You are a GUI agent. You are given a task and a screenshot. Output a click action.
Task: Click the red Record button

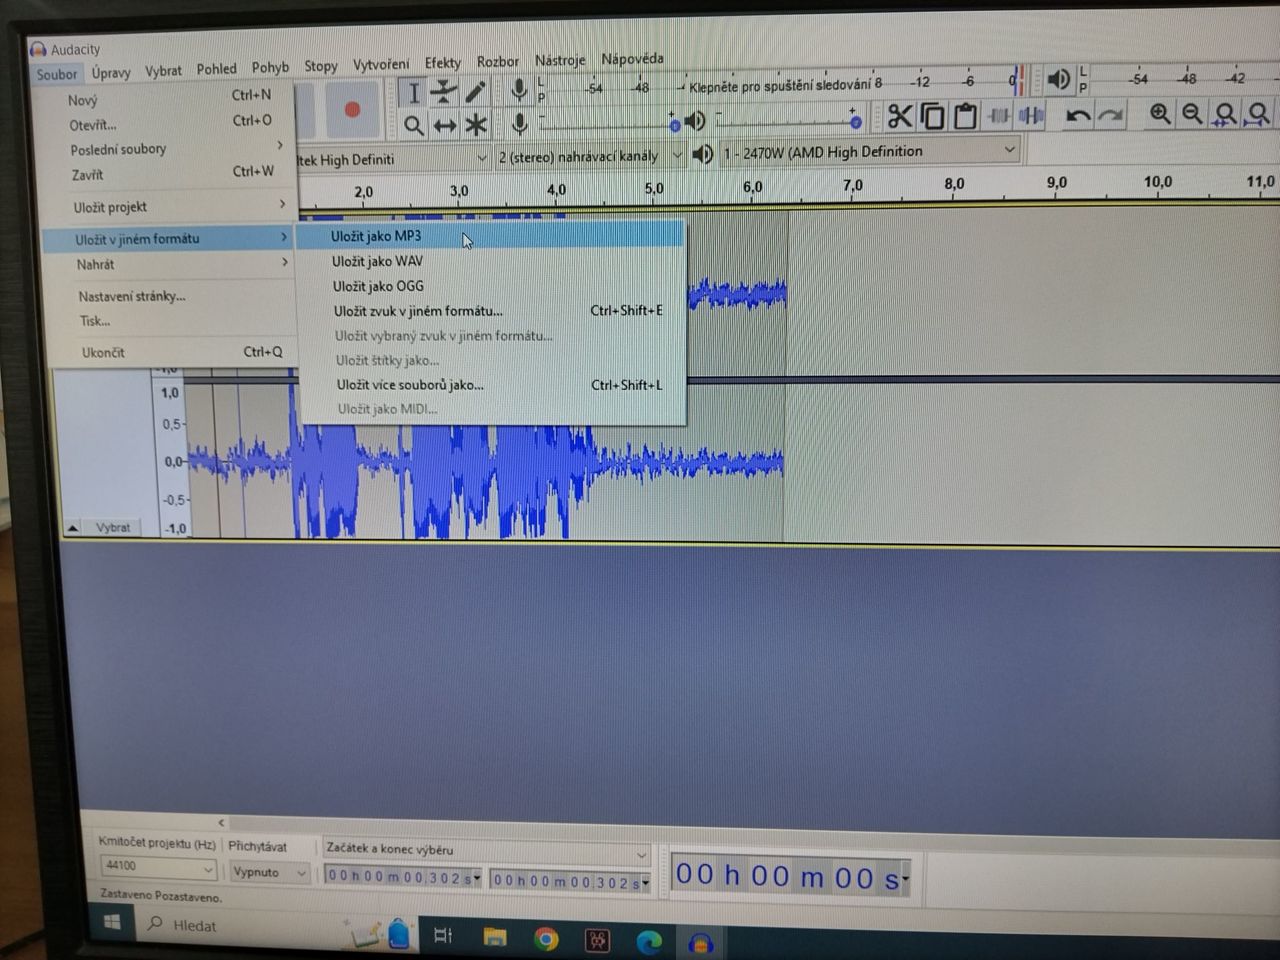coord(352,110)
